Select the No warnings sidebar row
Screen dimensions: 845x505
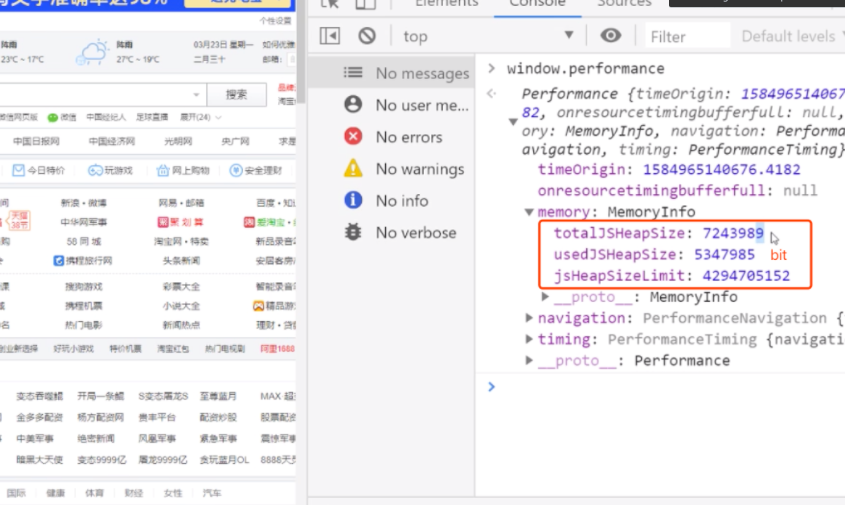392,168
